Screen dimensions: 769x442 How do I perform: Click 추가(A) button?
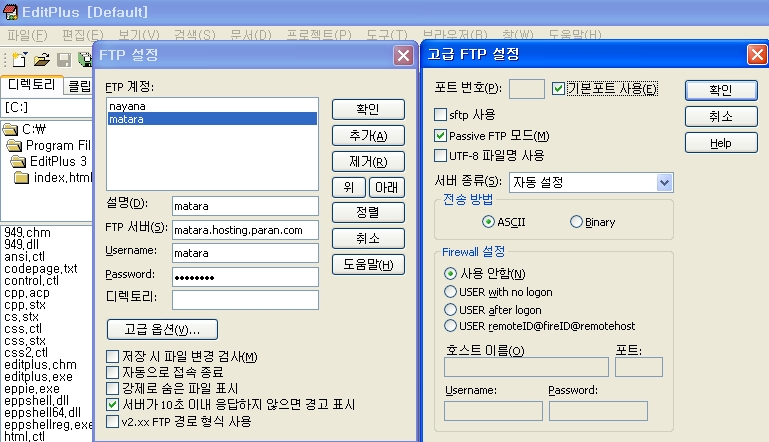tap(368, 135)
